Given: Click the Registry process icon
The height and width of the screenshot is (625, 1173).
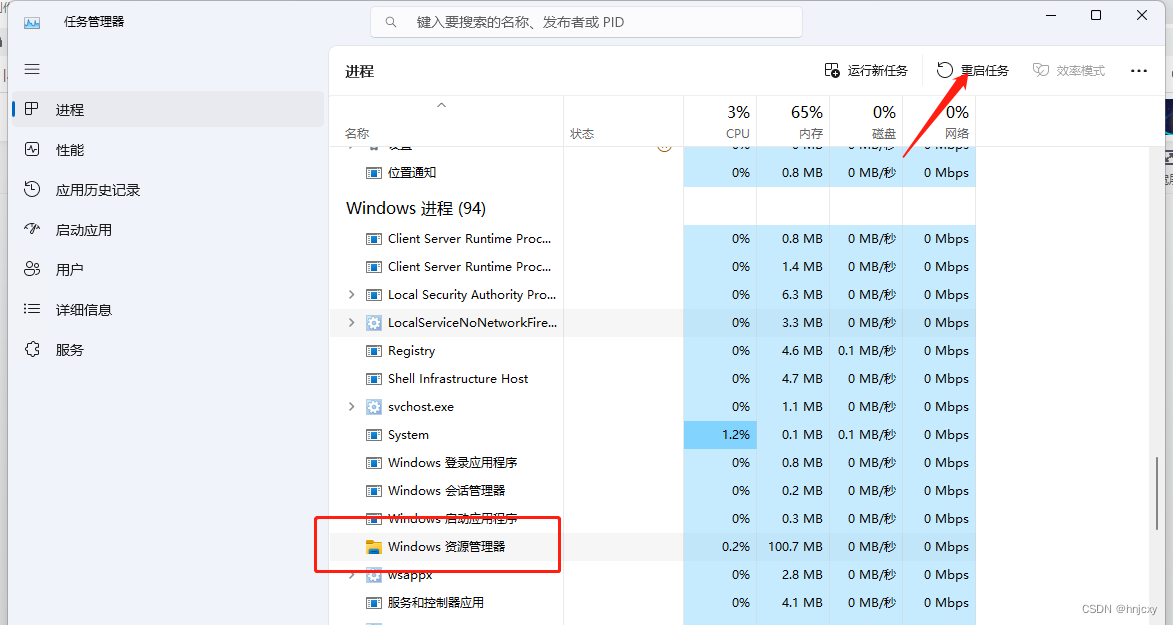Looking at the screenshot, I should click(x=373, y=350).
